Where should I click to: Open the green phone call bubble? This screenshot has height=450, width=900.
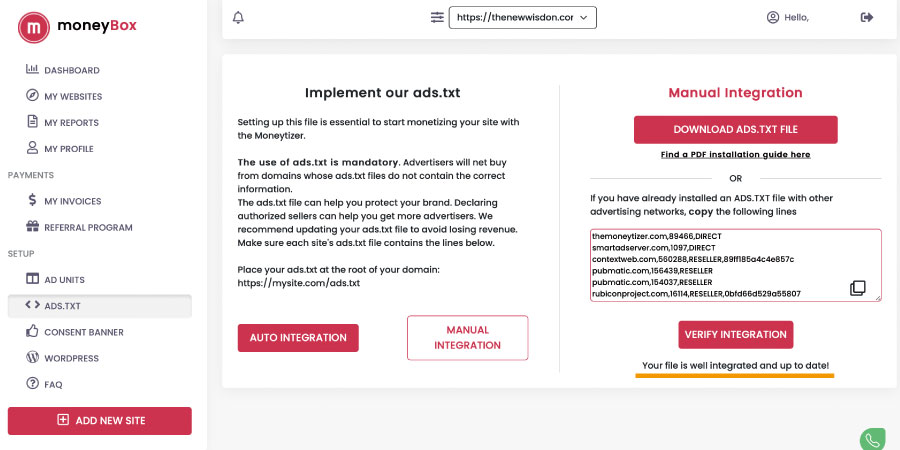click(872, 440)
